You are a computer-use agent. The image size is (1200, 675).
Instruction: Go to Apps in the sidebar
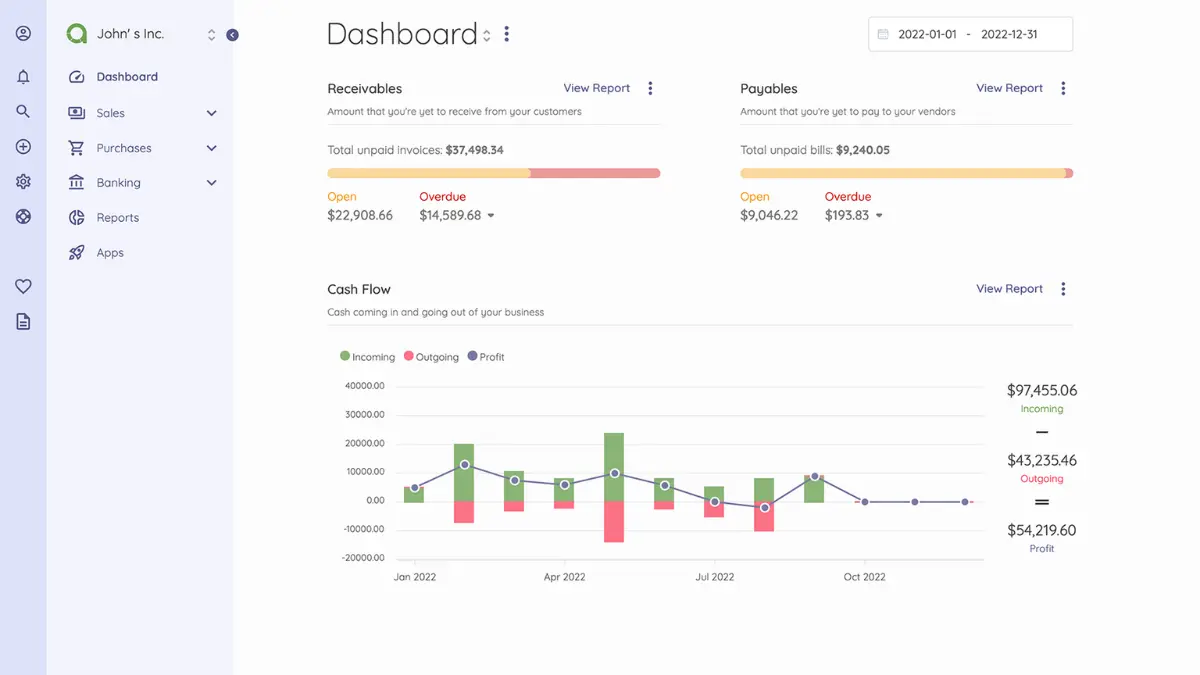tap(110, 253)
